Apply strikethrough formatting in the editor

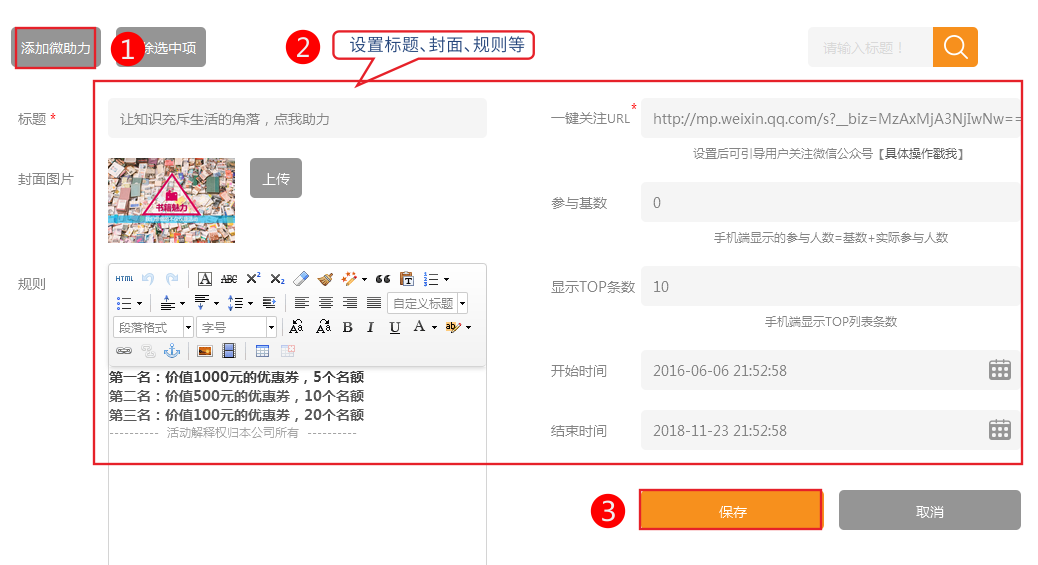tap(229, 279)
